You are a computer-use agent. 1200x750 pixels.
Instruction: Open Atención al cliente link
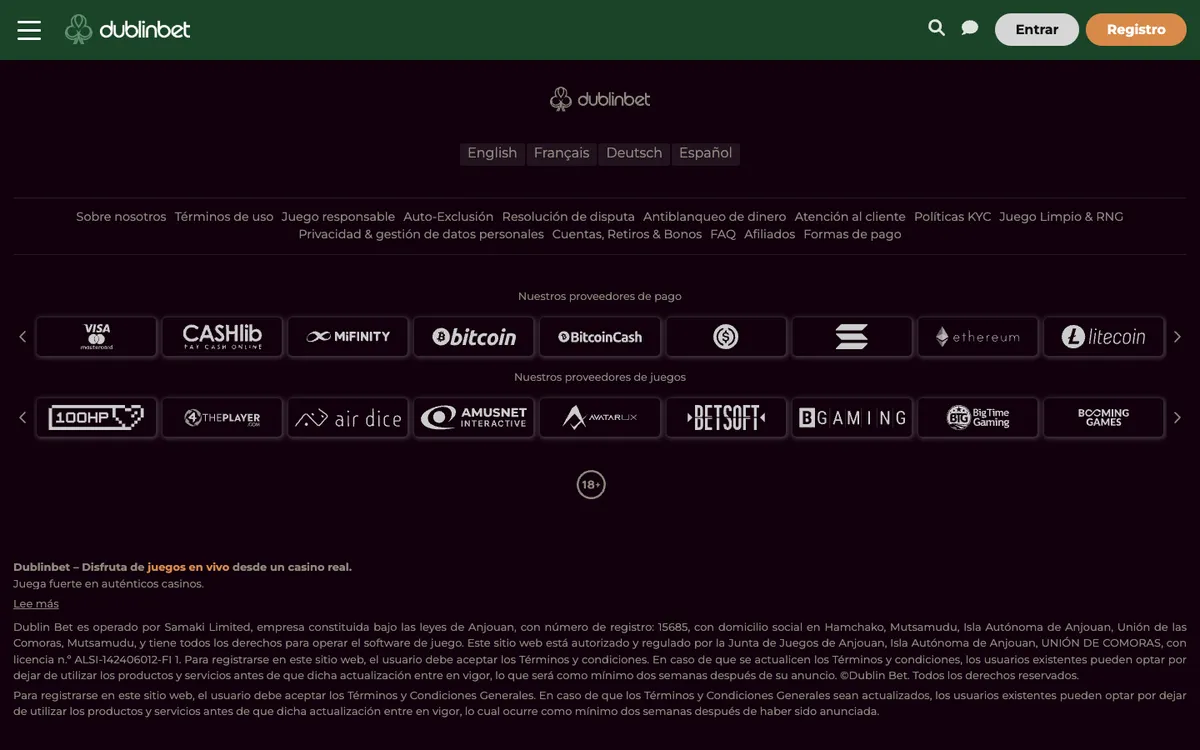850,217
